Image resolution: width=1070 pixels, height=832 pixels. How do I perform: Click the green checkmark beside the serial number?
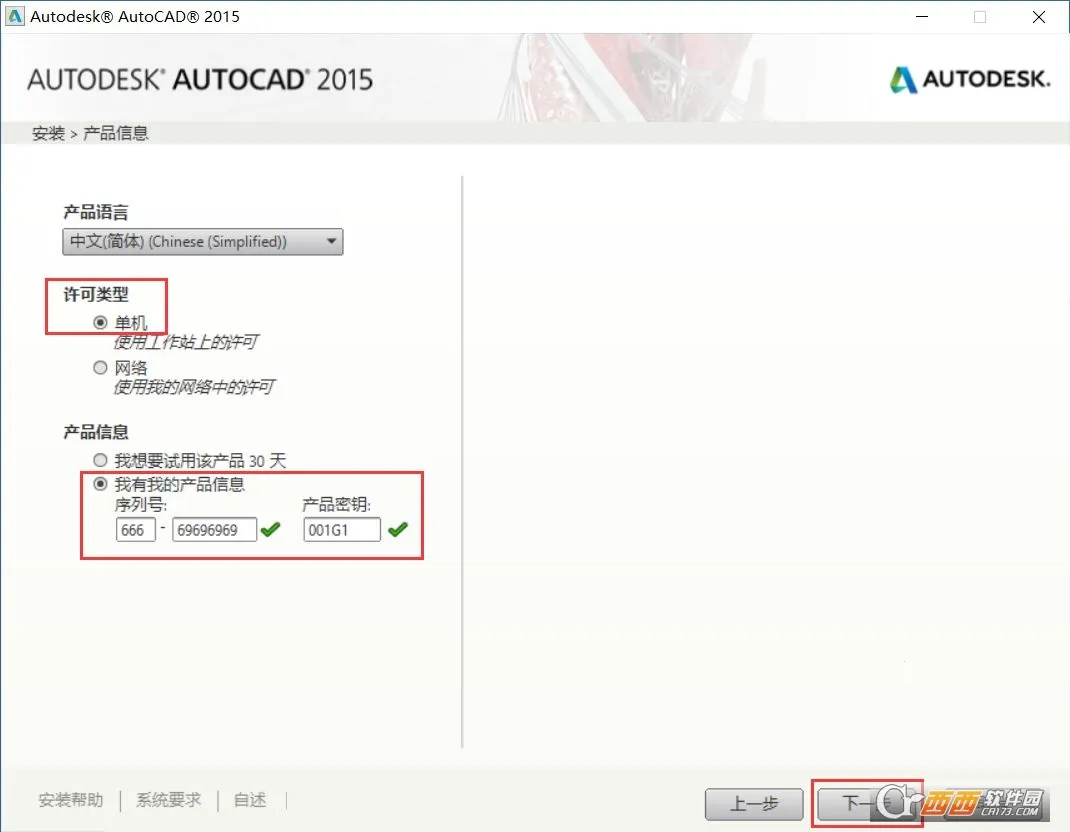coord(270,529)
